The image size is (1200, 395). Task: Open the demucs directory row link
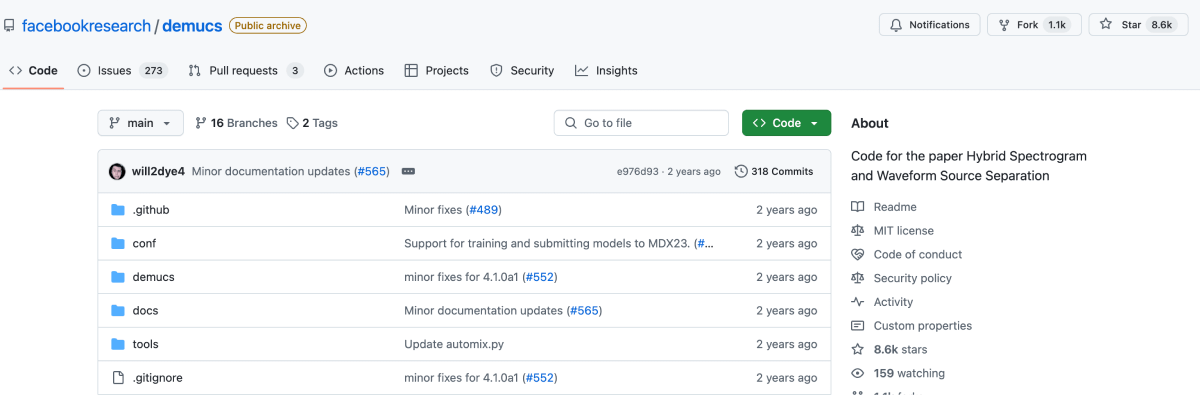[153, 277]
